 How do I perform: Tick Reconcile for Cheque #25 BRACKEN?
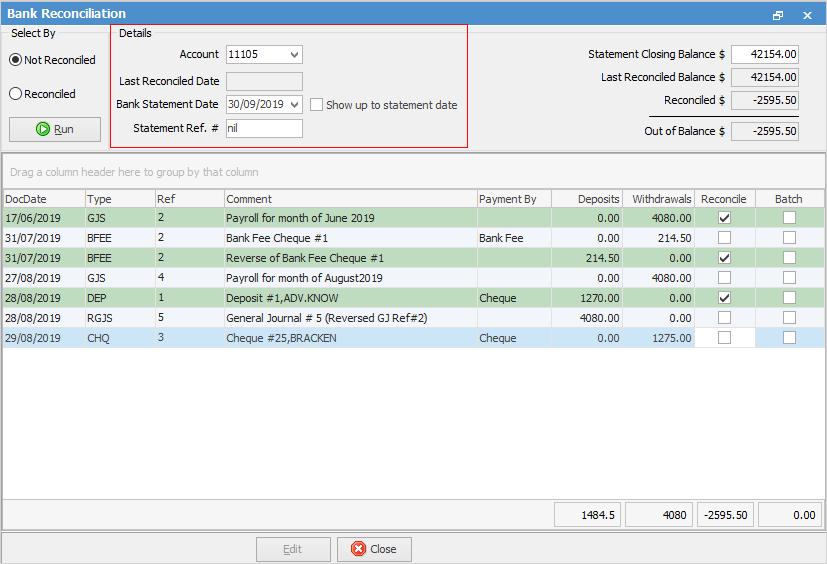(x=724, y=338)
